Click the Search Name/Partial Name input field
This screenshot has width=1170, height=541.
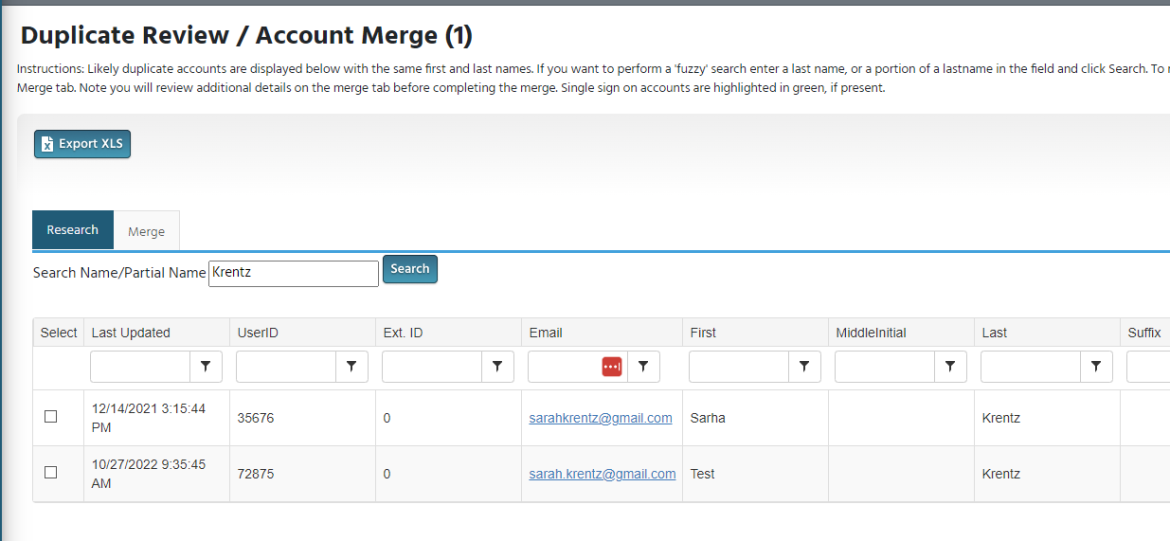pos(293,272)
